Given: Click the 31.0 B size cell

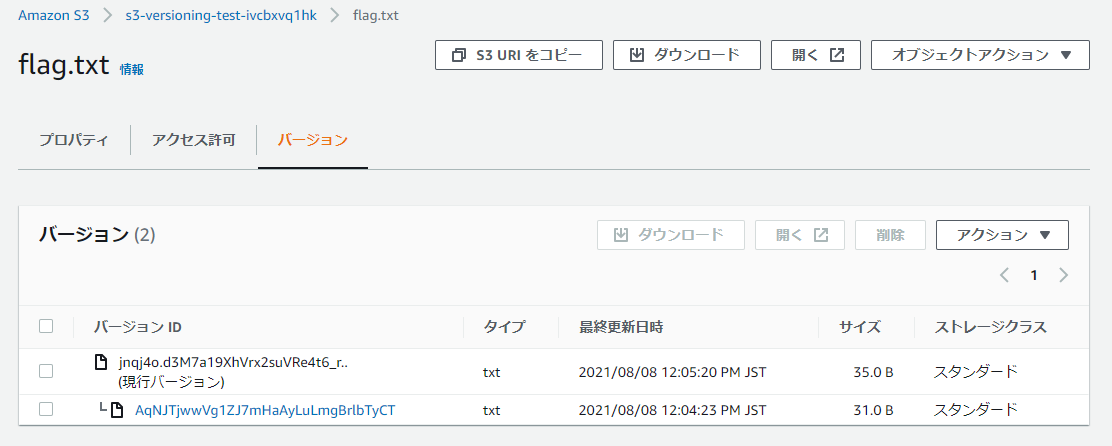Looking at the screenshot, I should [873, 410].
